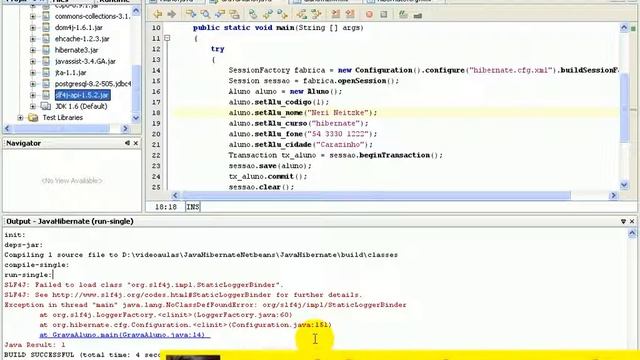The width and height of the screenshot is (640, 360).
Task: Click the NoClassDefFoundError exception output line
Action: click(x=205, y=305)
